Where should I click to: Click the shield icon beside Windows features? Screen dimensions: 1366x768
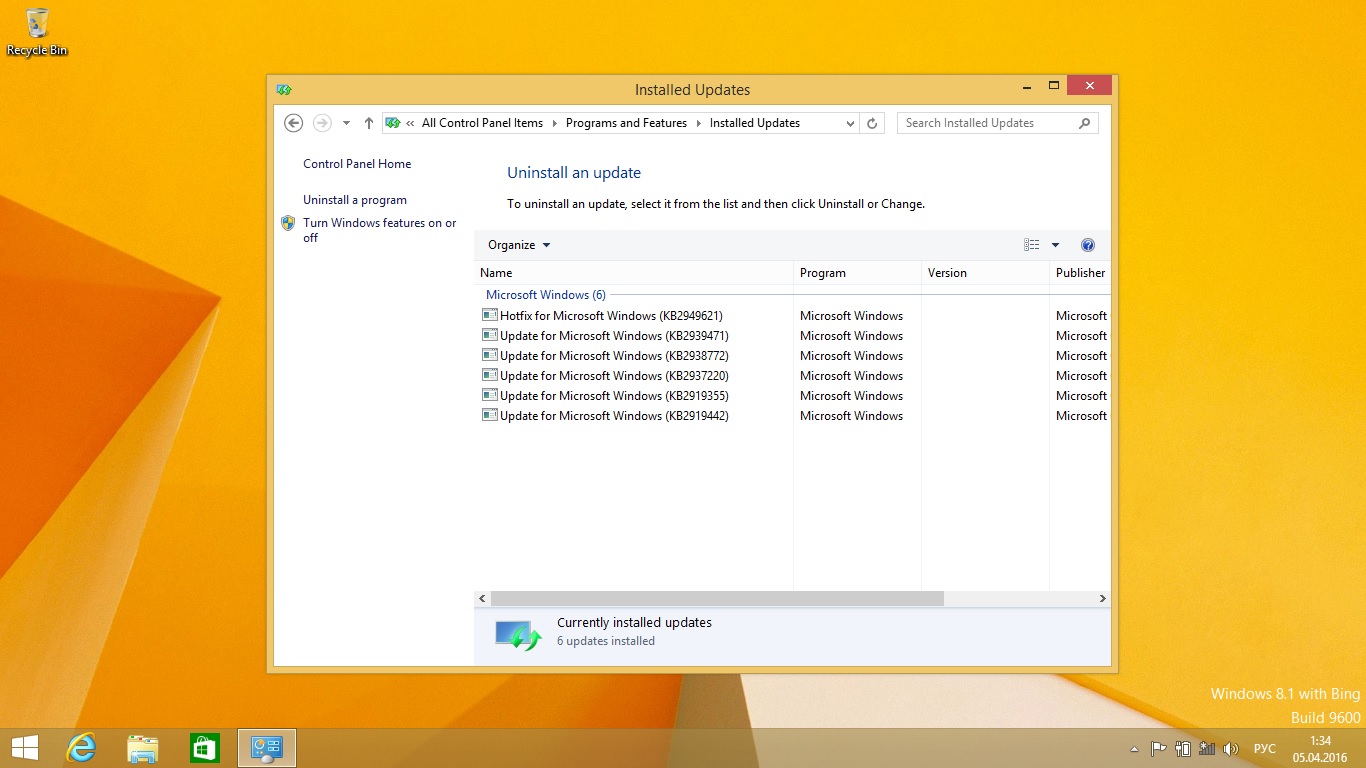tap(288, 223)
